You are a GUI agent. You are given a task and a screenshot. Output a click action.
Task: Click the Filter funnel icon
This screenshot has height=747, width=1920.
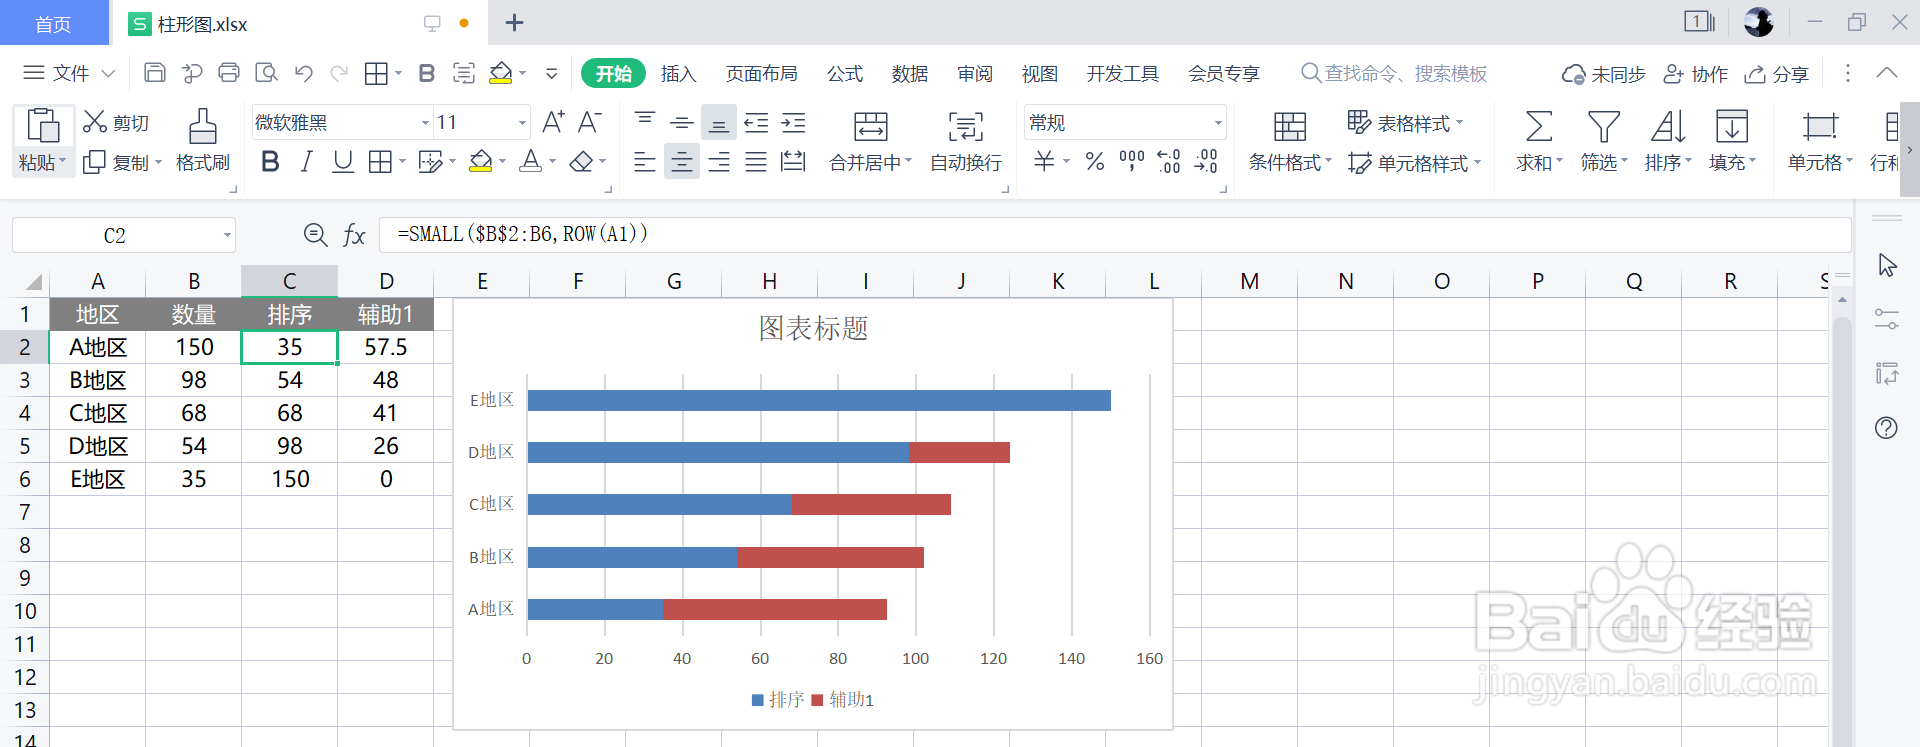(x=1604, y=126)
